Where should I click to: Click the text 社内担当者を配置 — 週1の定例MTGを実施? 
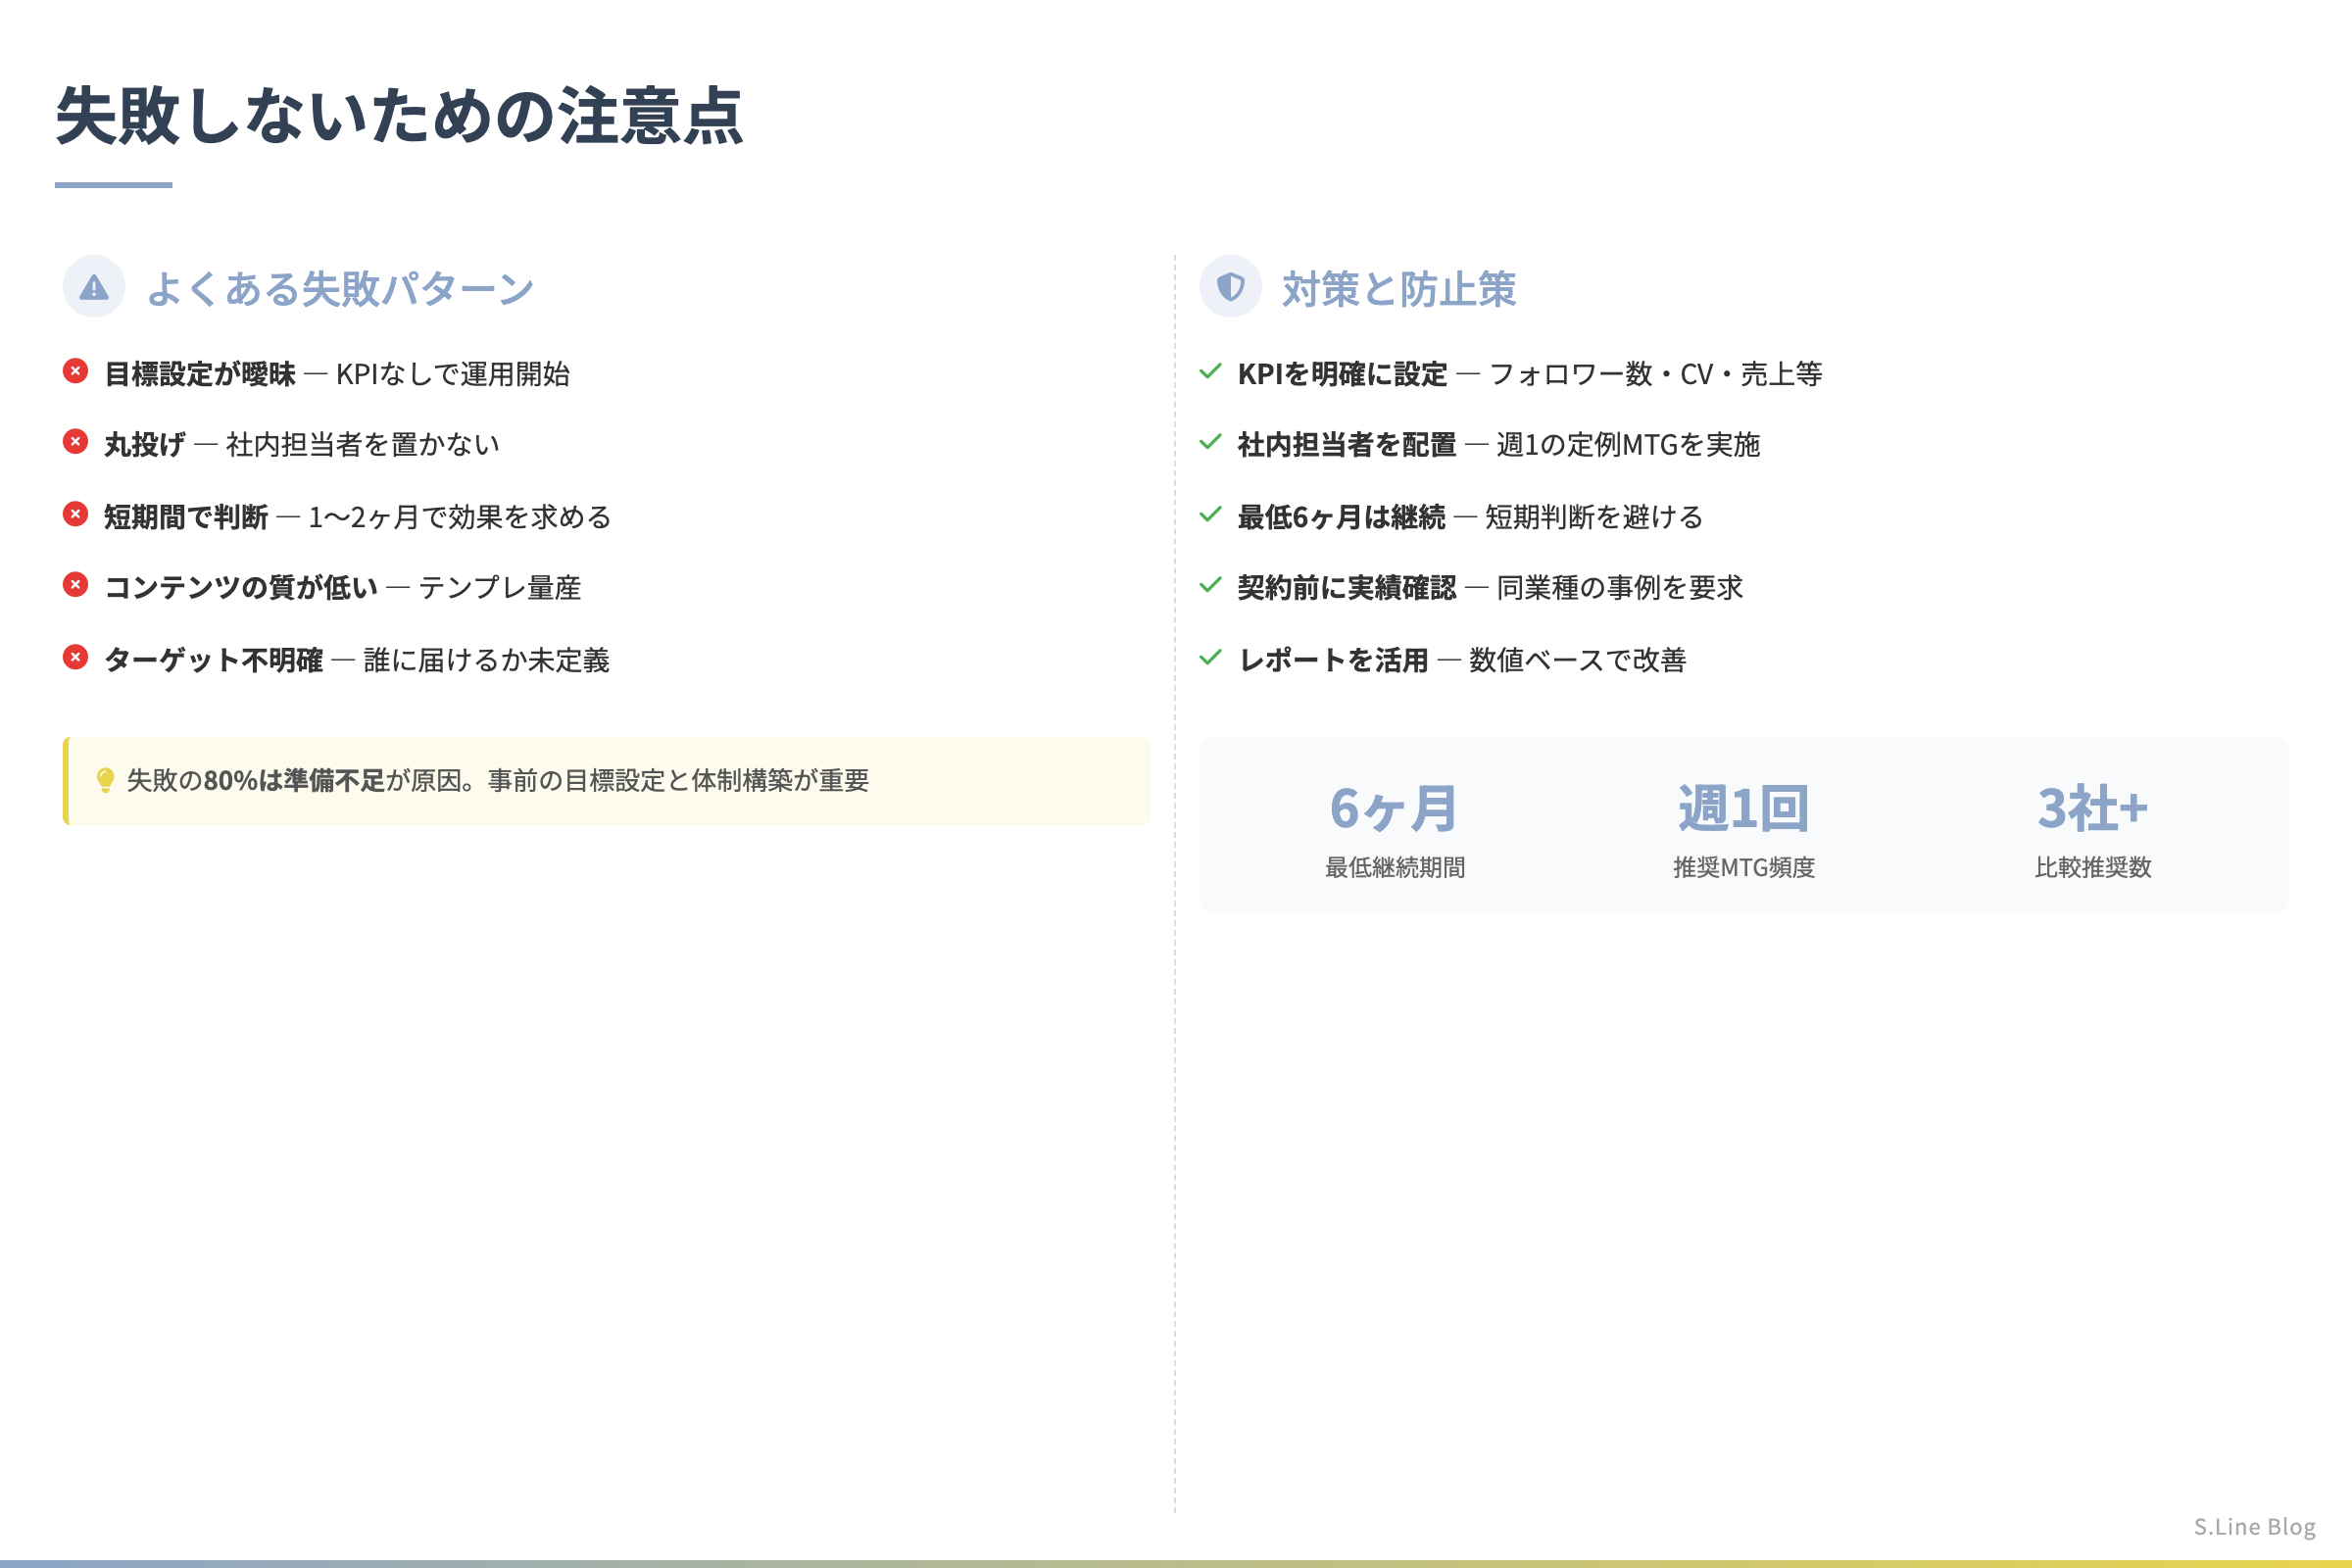1499,445
